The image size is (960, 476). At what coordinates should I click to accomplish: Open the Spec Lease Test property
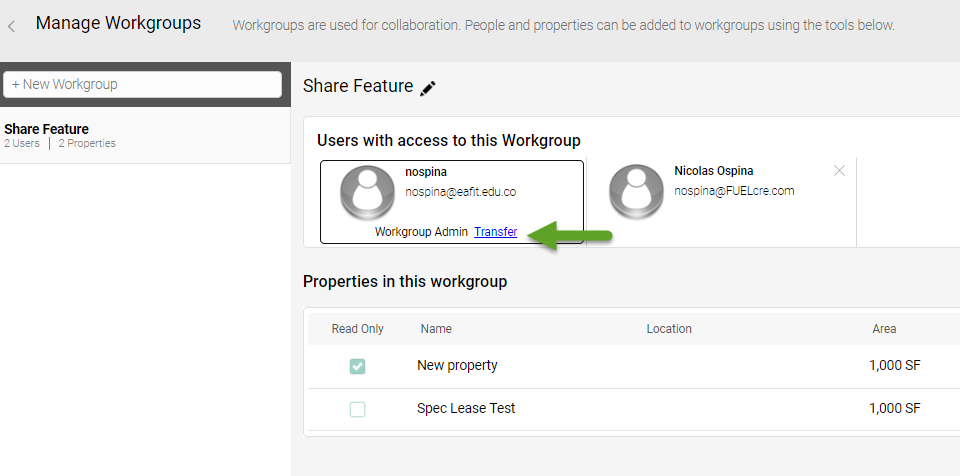(x=466, y=408)
